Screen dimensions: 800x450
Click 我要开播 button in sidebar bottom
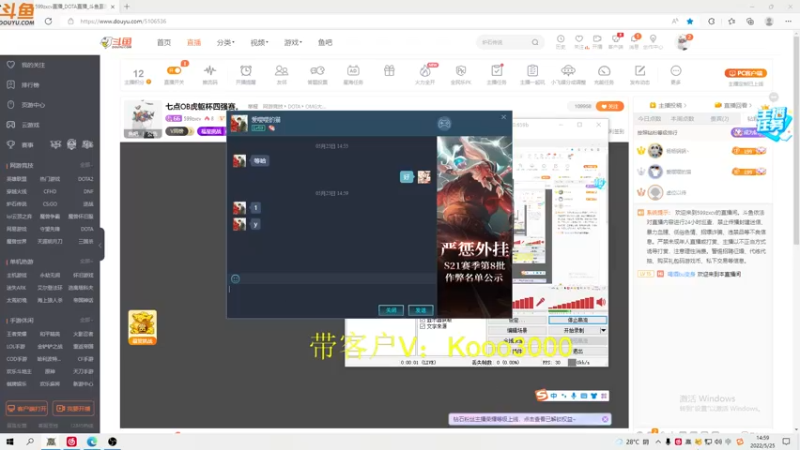click(x=73, y=409)
